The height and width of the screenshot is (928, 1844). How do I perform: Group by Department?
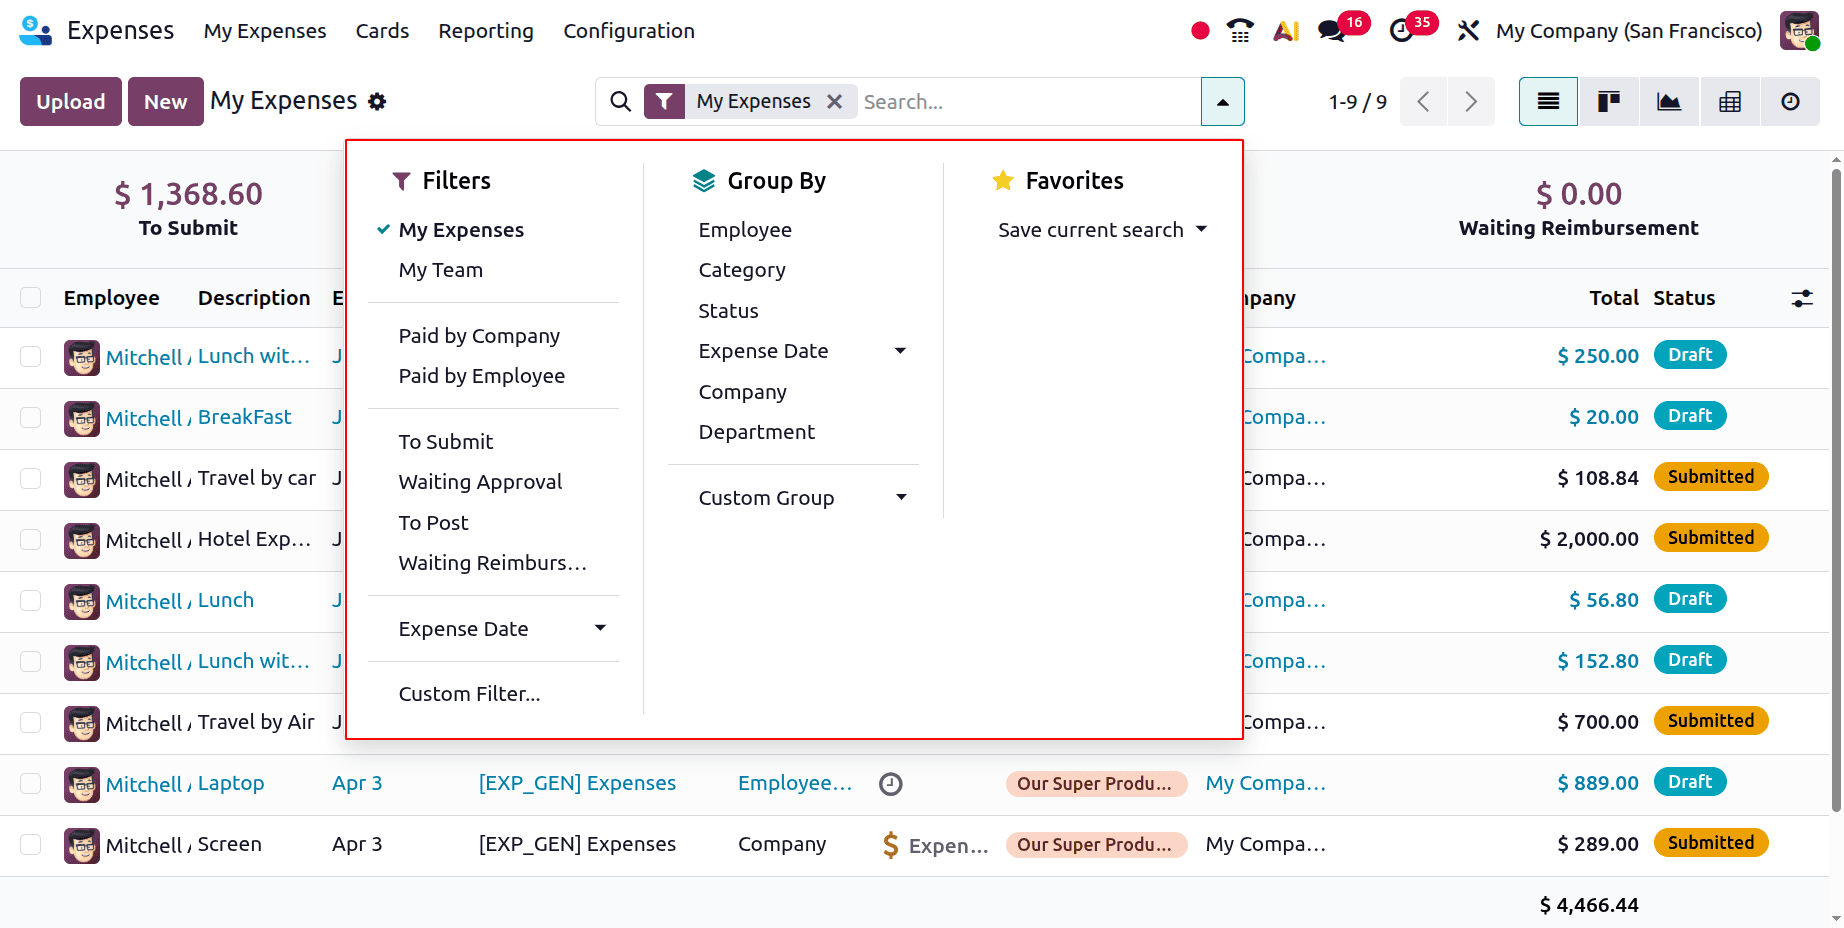pyautogui.click(x=757, y=432)
